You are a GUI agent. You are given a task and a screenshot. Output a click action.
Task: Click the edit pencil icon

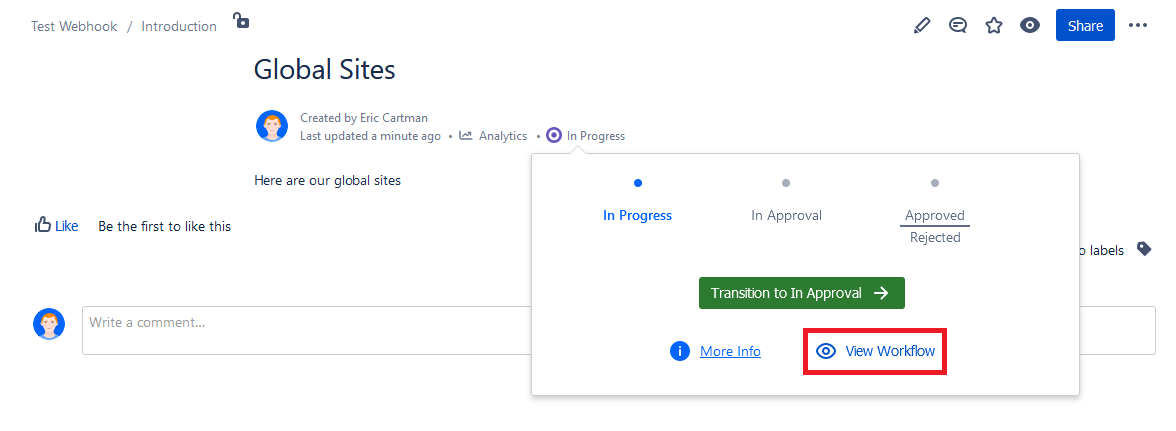tap(922, 26)
